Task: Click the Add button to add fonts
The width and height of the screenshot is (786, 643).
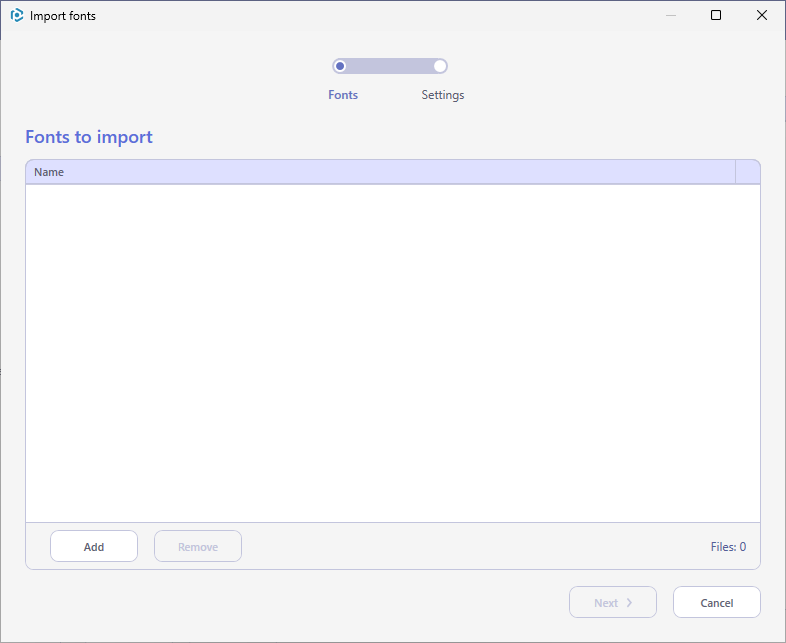Action: 94,546
